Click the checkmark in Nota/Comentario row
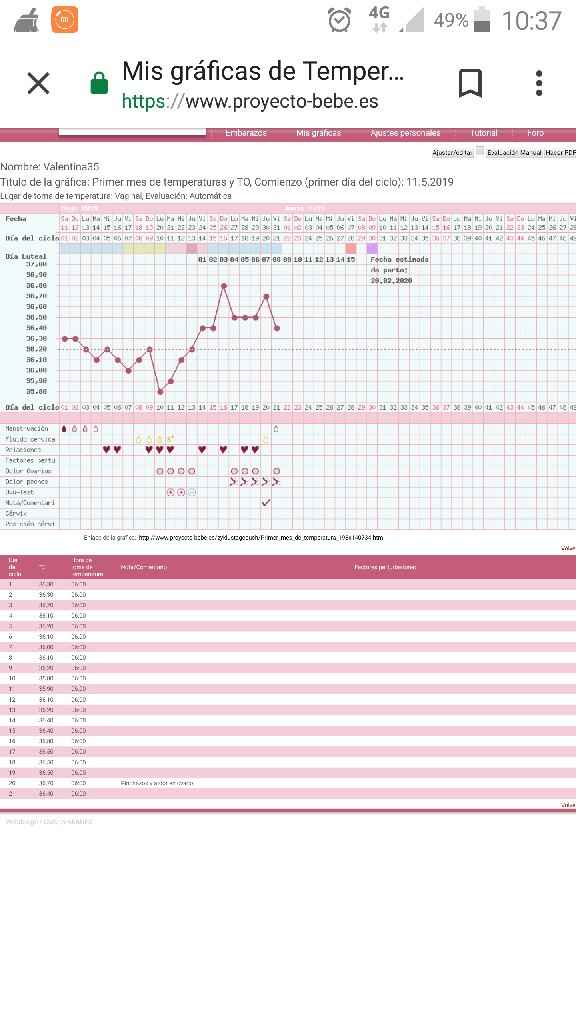The height and width of the screenshot is (1024, 576). (x=266, y=503)
